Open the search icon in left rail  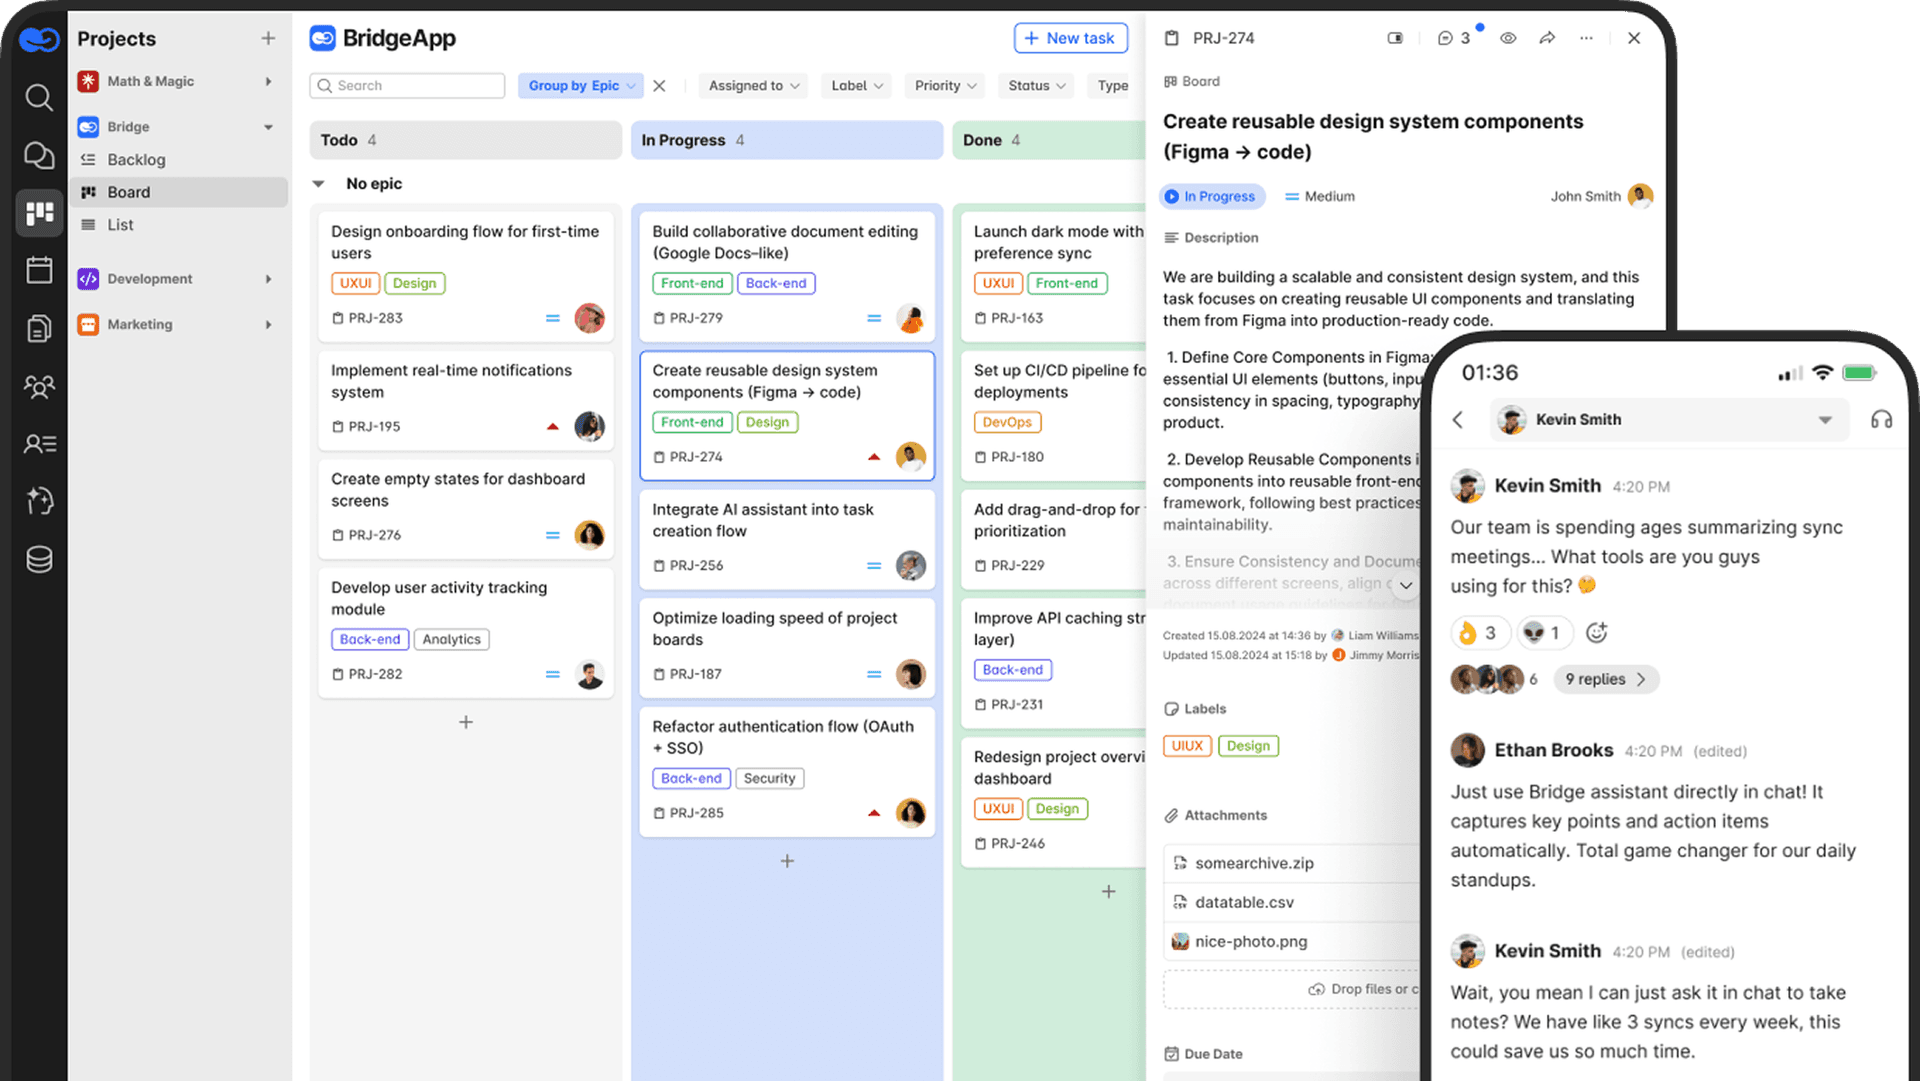pos(39,97)
